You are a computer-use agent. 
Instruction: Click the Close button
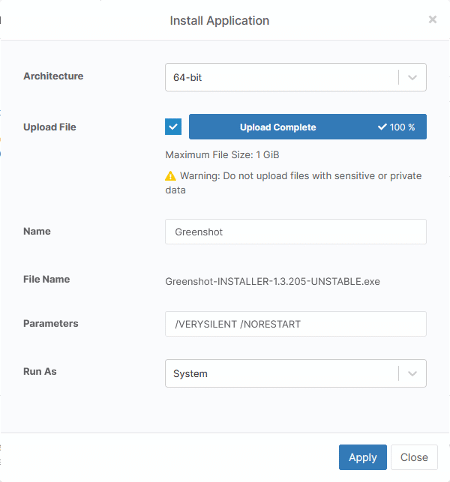click(x=414, y=457)
